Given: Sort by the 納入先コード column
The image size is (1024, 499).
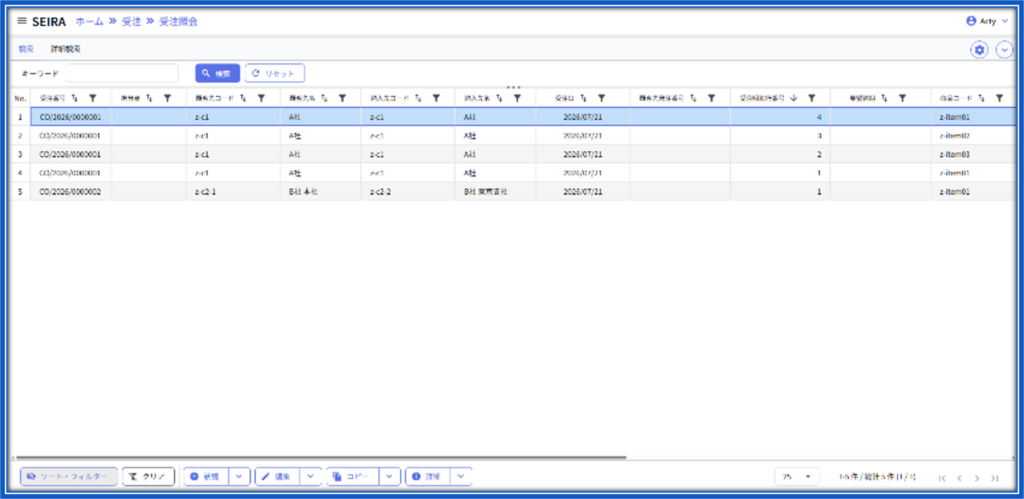Looking at the screenshot, I should [418, 98].
